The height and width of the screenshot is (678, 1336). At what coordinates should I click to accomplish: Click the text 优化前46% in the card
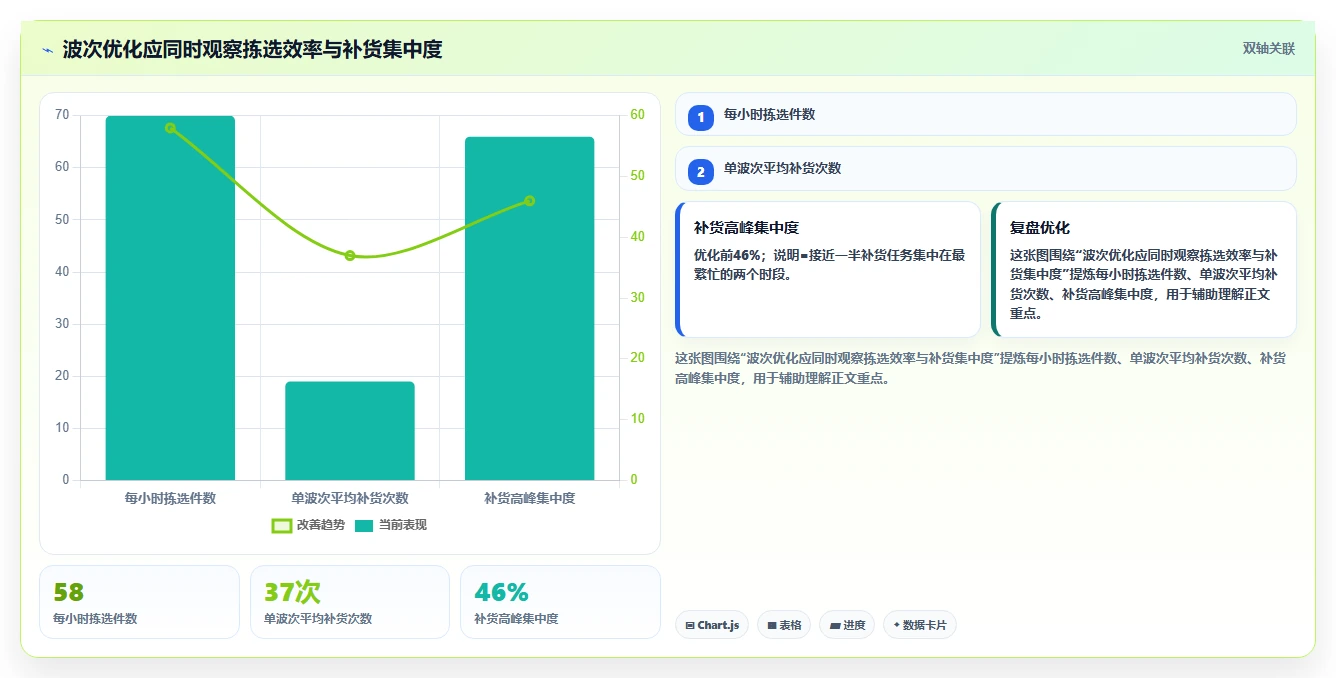[x=726, y=255]
